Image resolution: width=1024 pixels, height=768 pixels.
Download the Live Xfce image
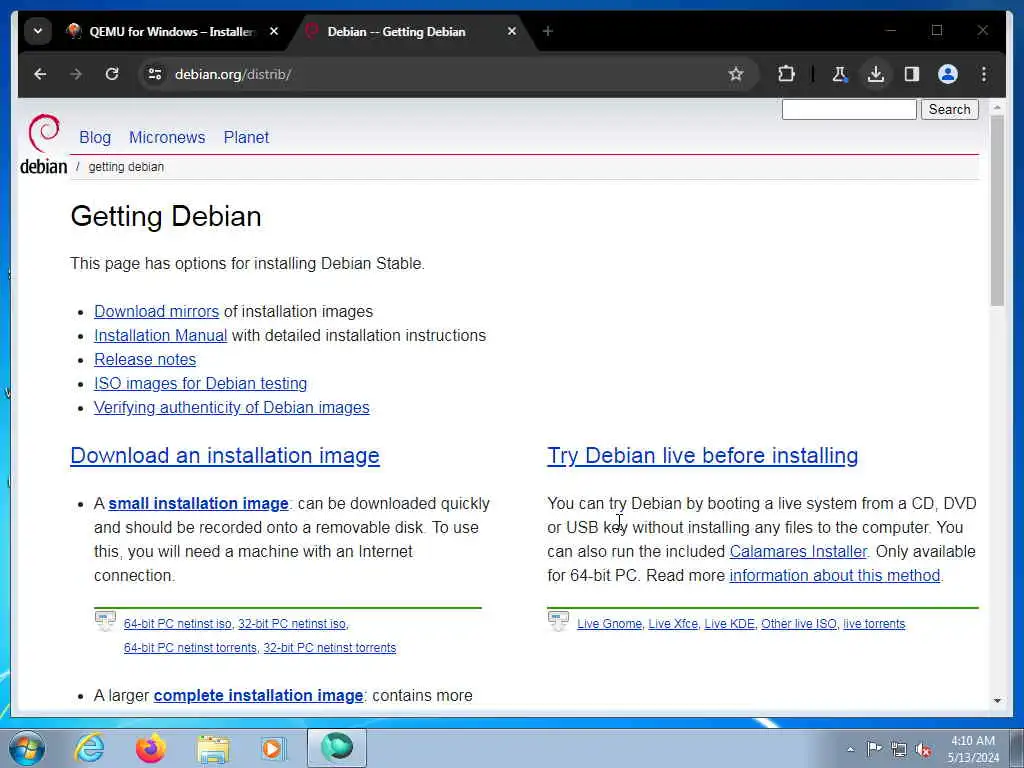coord(673,624)
